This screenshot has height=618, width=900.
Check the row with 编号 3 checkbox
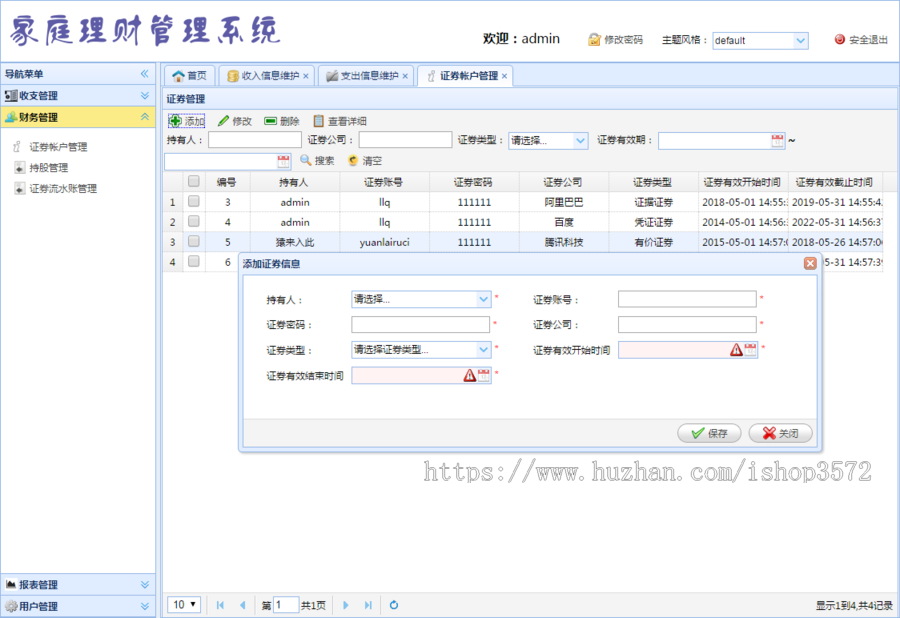193,201
